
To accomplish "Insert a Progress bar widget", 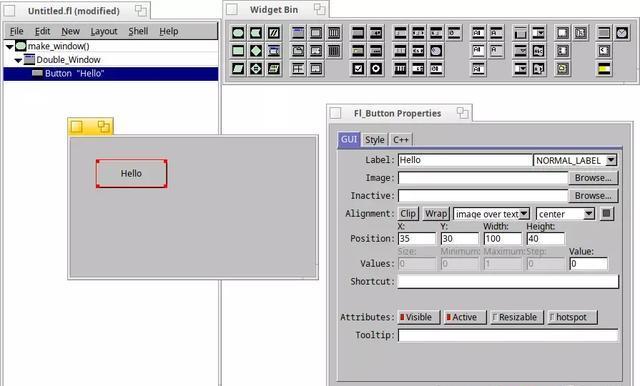I will tap(604, 69).
